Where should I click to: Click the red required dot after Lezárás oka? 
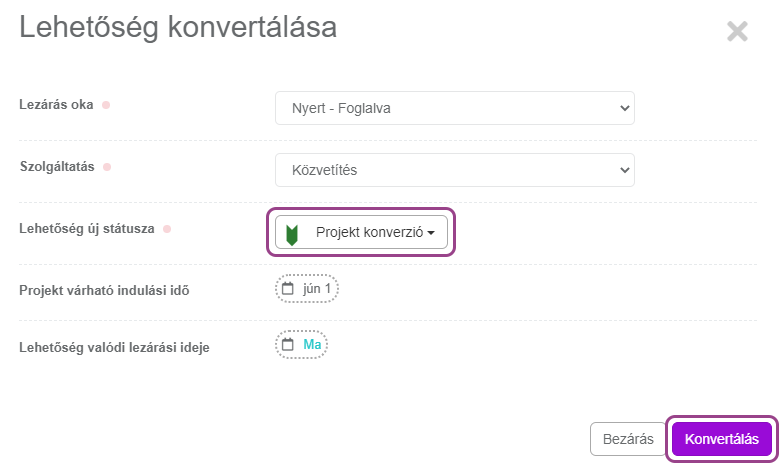pyautogui.click(x=106, y=105)
